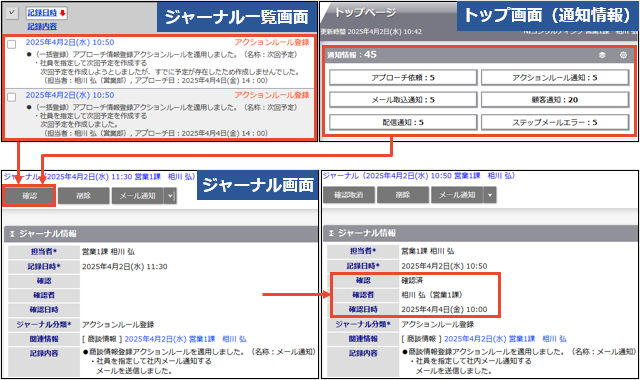Open 顧客通知 : 20 notification

[555, 100]
